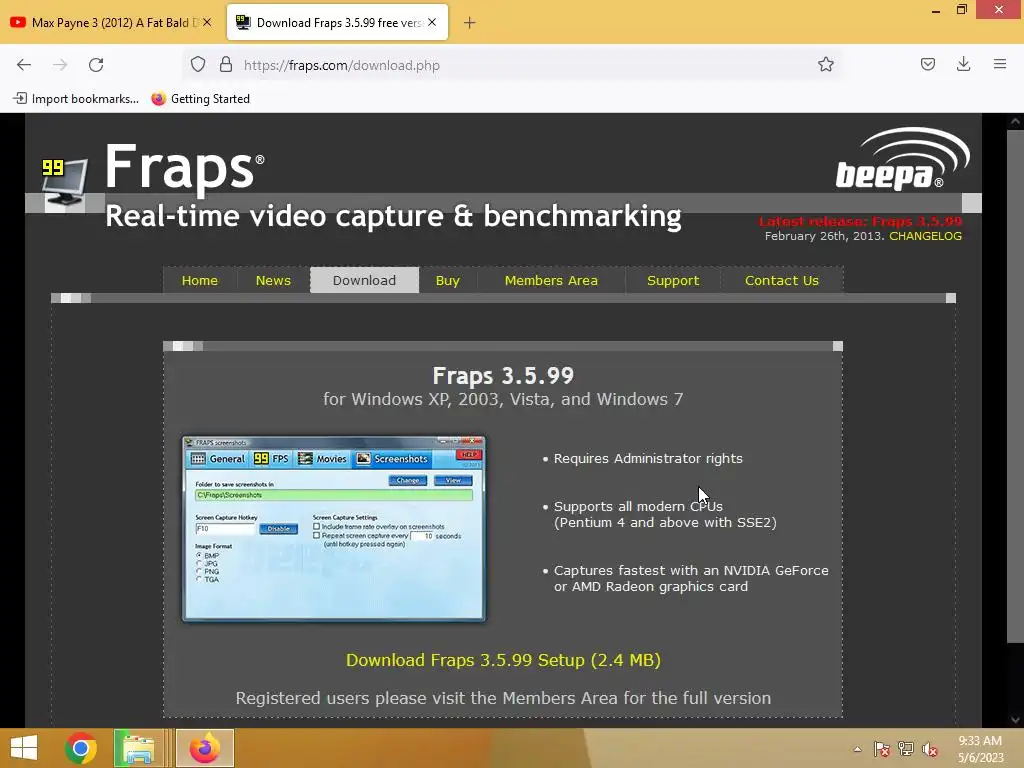Screen dimensions: 1024x768
Task: Launch Chrome from the taskbar
Action: 81,748
